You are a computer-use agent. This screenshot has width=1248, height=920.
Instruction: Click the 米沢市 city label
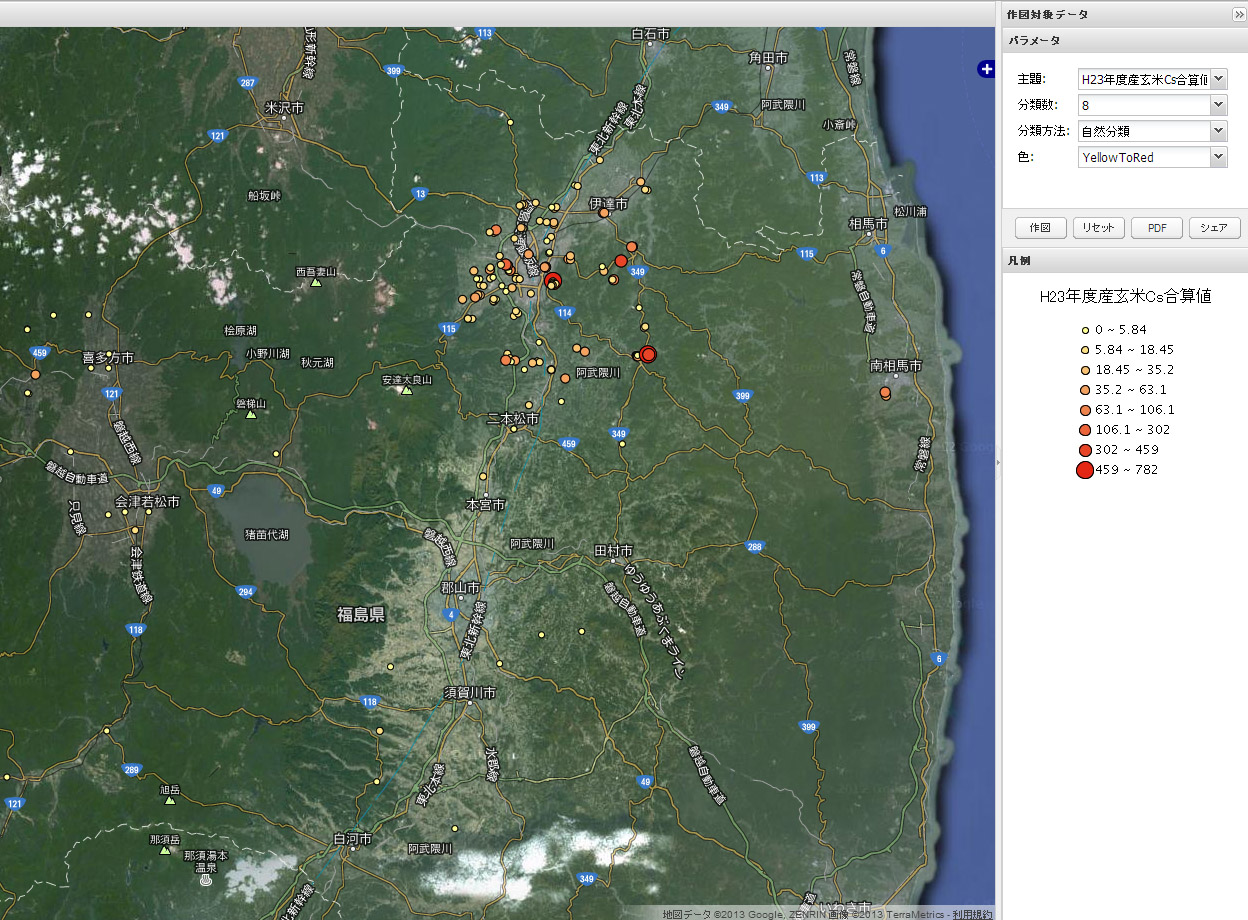[285, 107]
